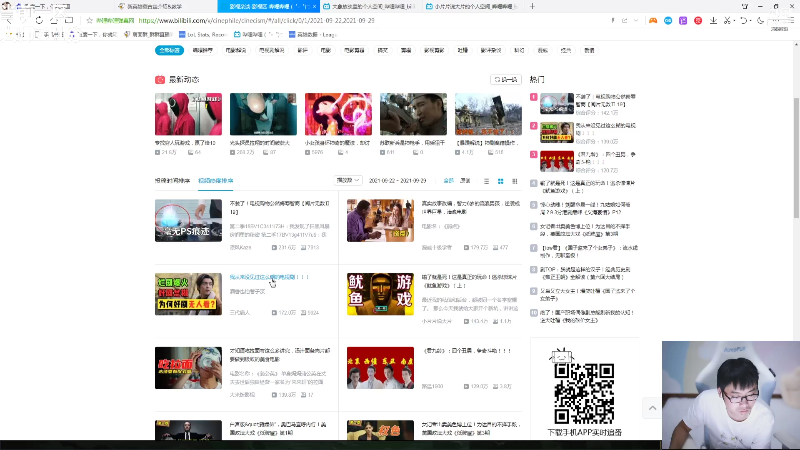Open the pink cartoon thumbnail in 最新动态
The height and width of the screenshot is (450, 800).
[x=338, y=114]
